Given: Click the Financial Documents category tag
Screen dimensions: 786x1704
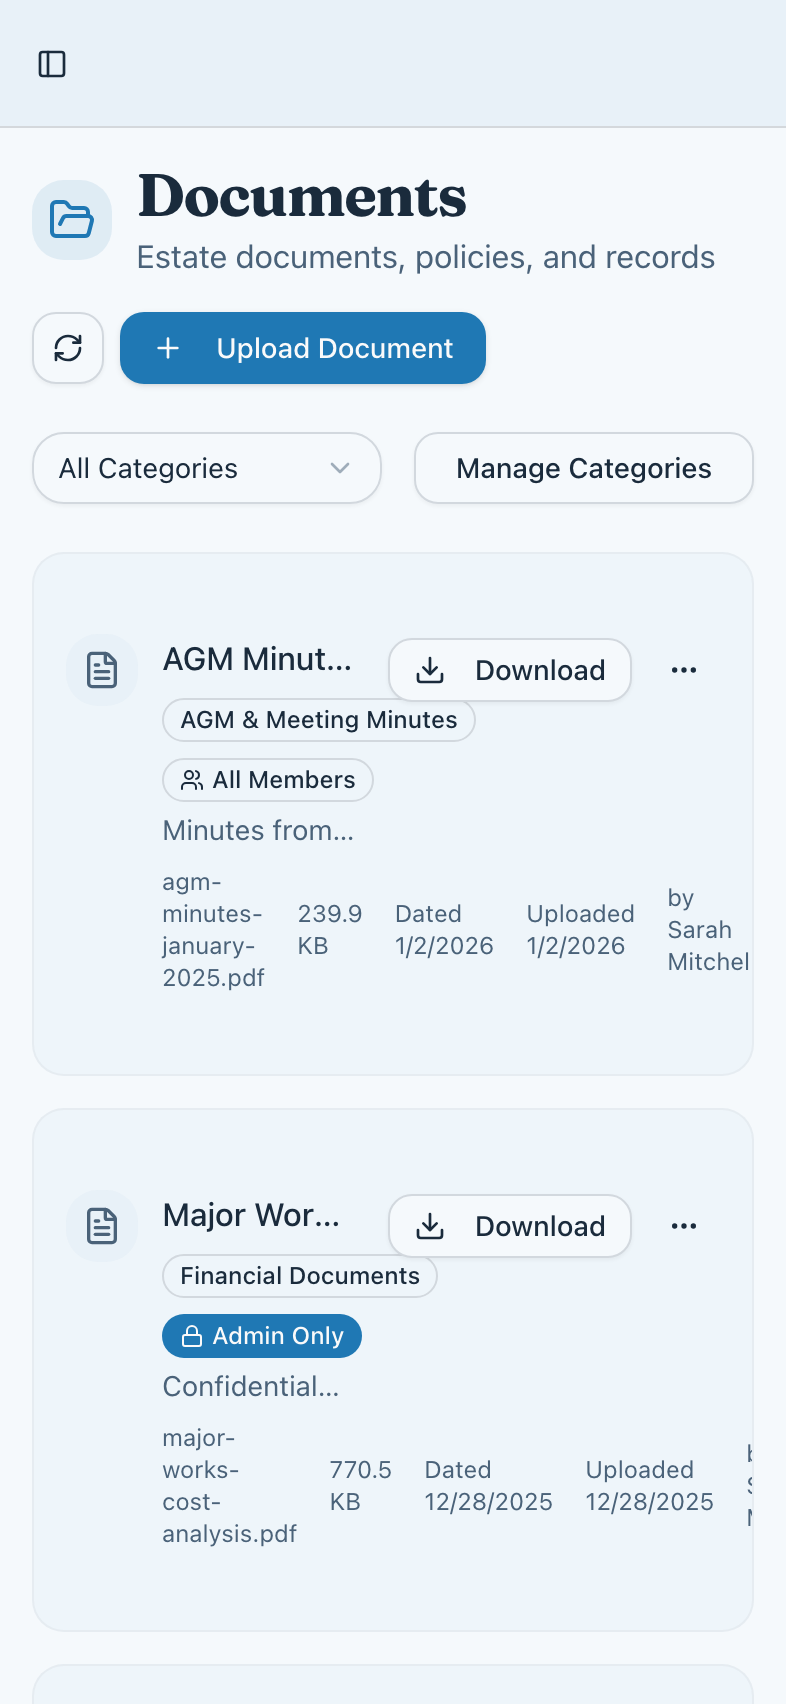Looking at the screenshot, I should (299, 1276).
